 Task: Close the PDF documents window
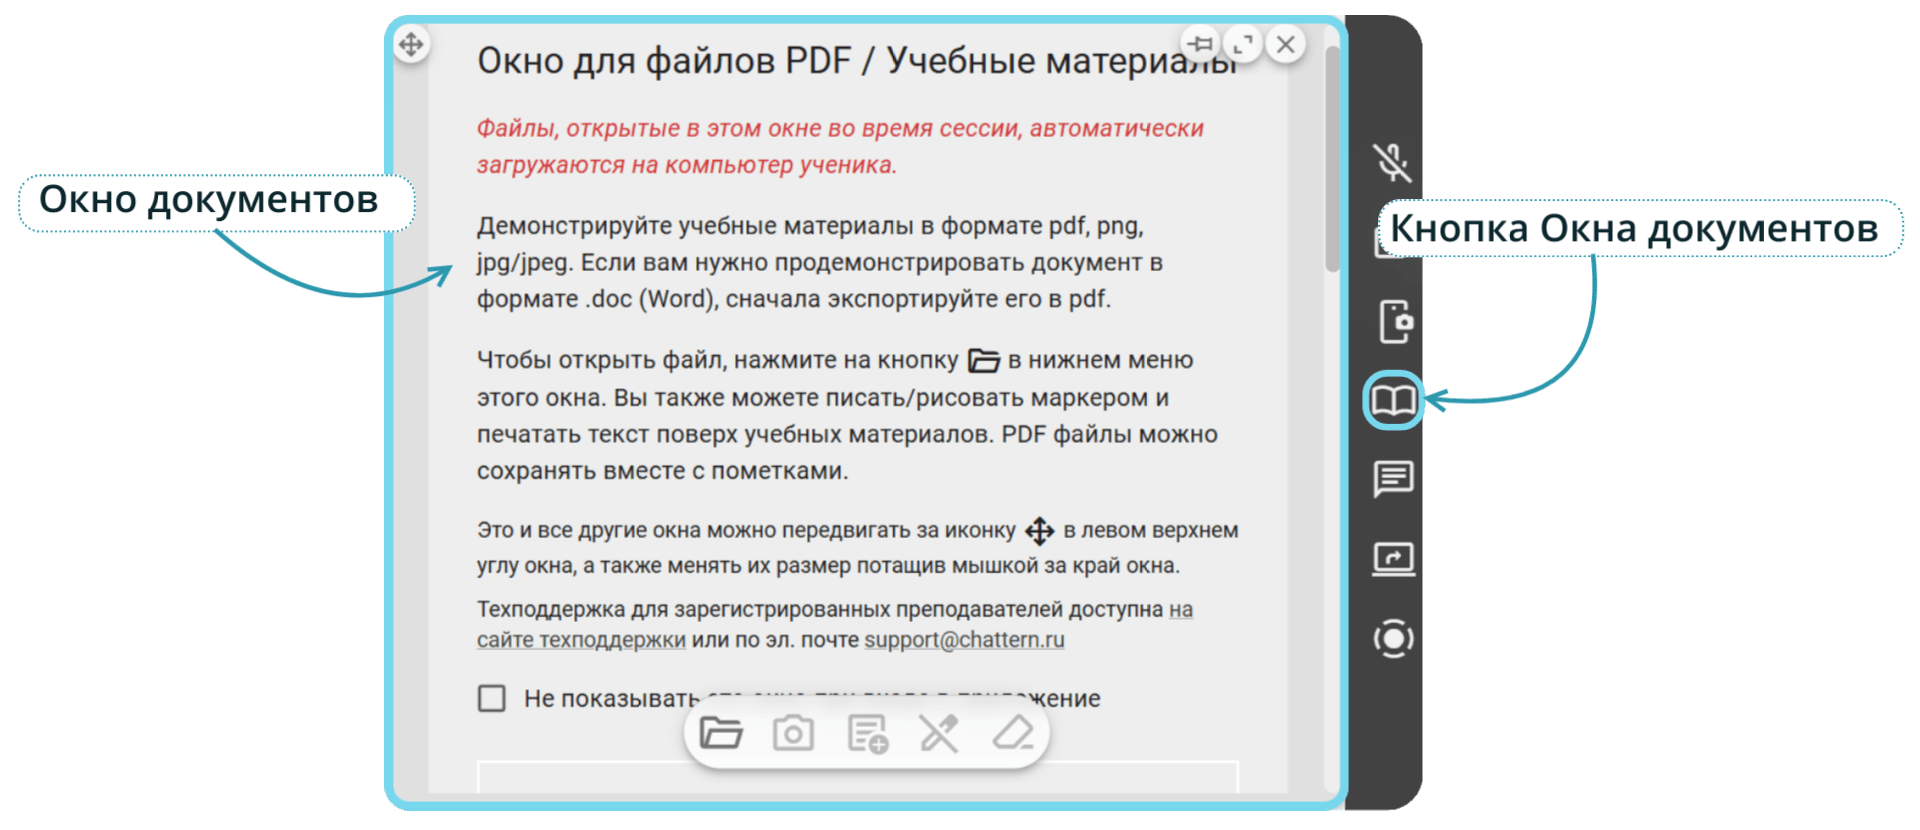(1286, 44)
